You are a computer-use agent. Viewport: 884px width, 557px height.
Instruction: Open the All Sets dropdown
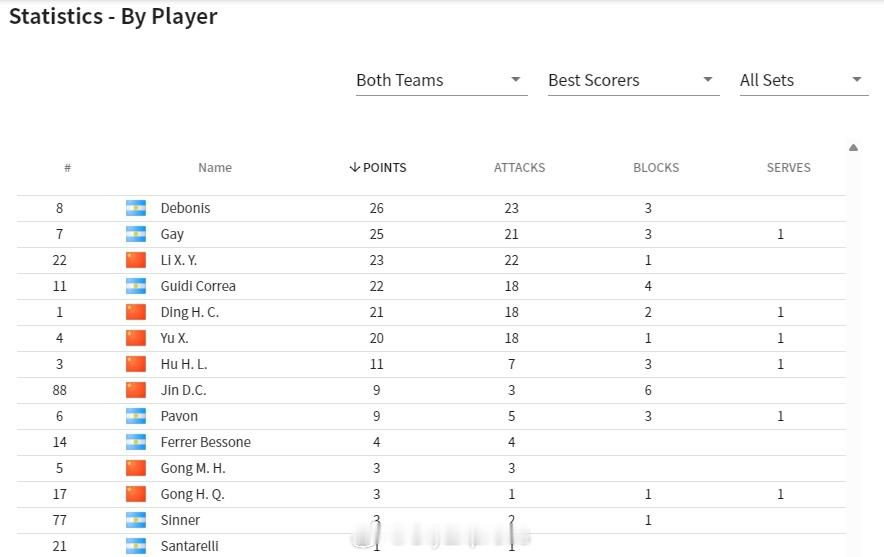(804, 81)
